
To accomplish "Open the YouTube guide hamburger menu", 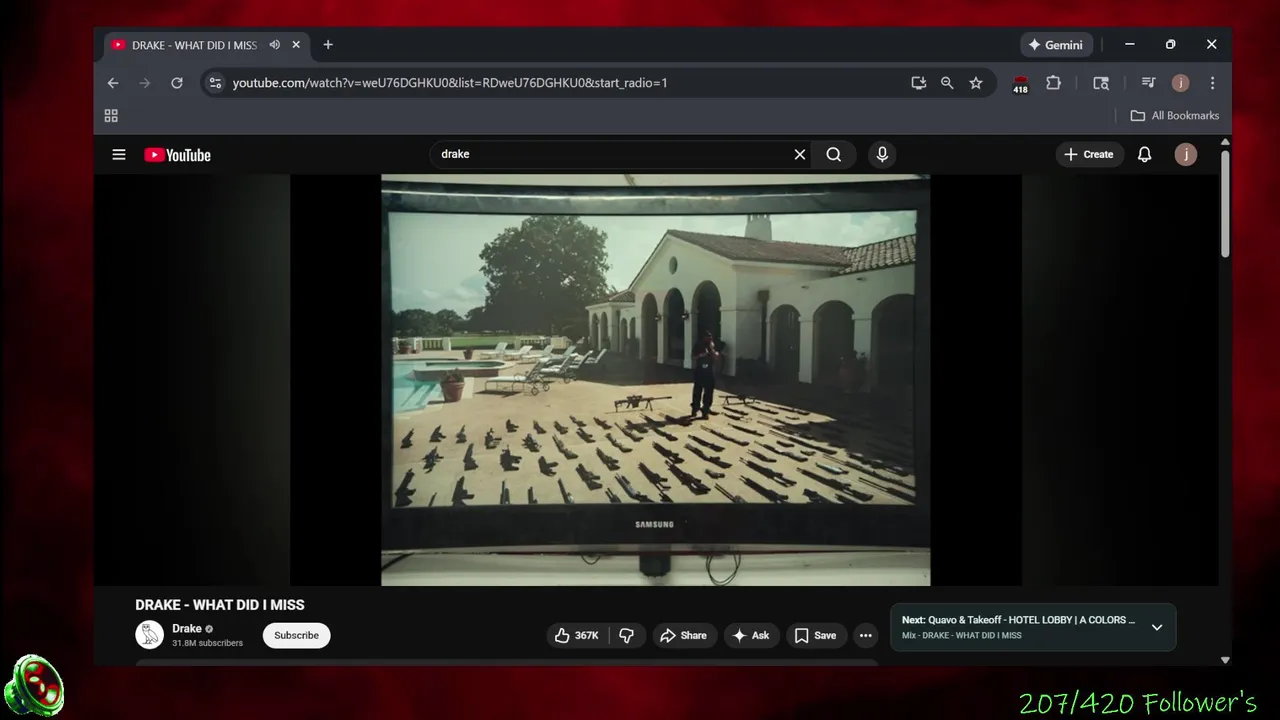I will (119, 155).
